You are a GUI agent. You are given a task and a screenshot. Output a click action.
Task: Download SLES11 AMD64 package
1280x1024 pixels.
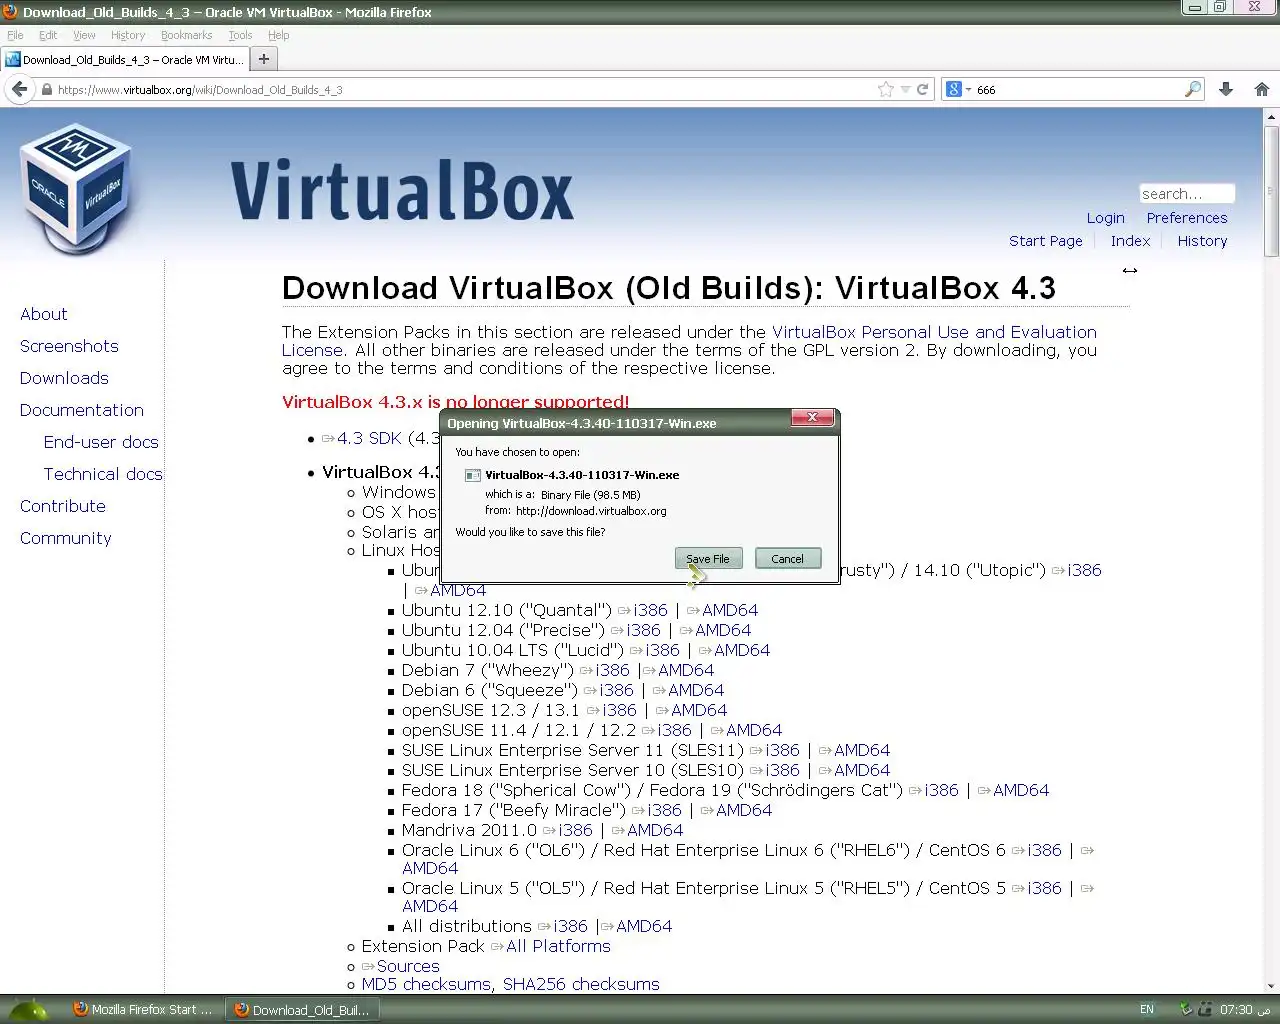pyautogui.click(x=862, y=750)
